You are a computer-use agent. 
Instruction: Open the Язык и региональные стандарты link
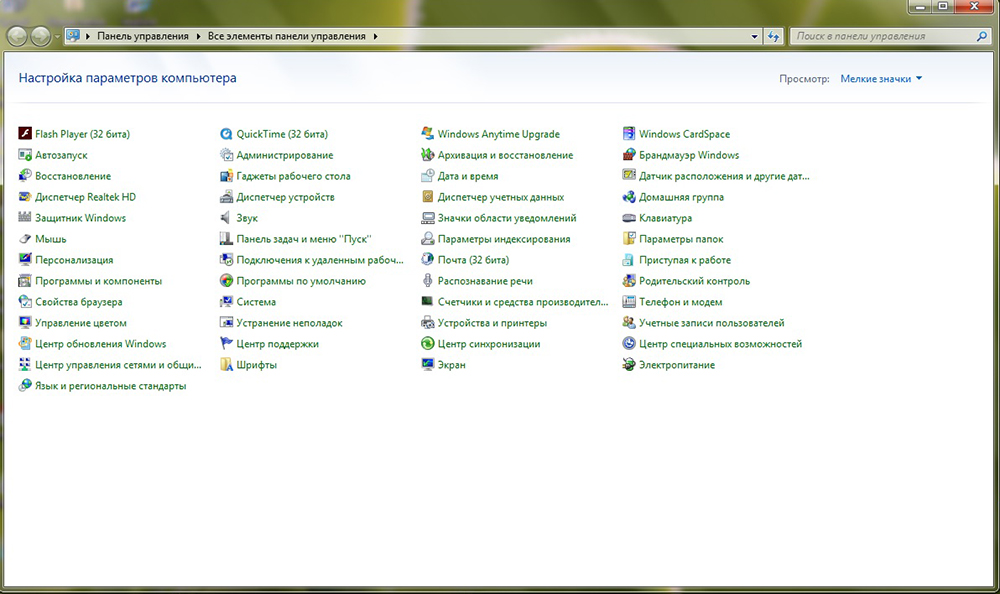click(110, 386)
